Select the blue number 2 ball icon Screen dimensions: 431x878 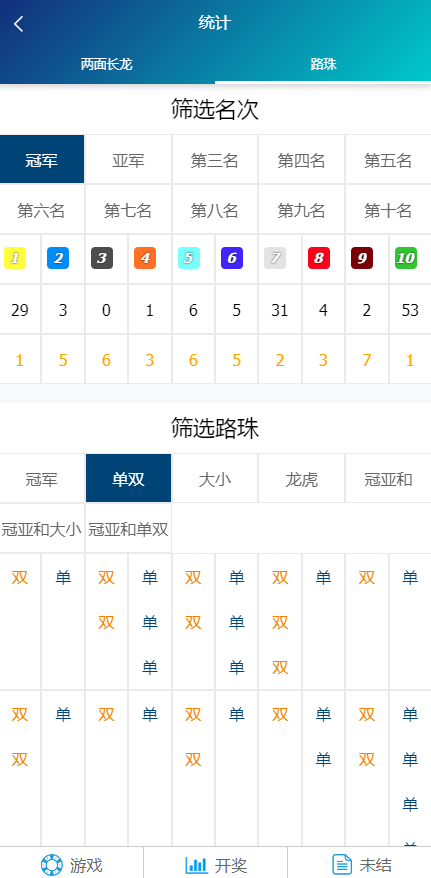point(58,258)
